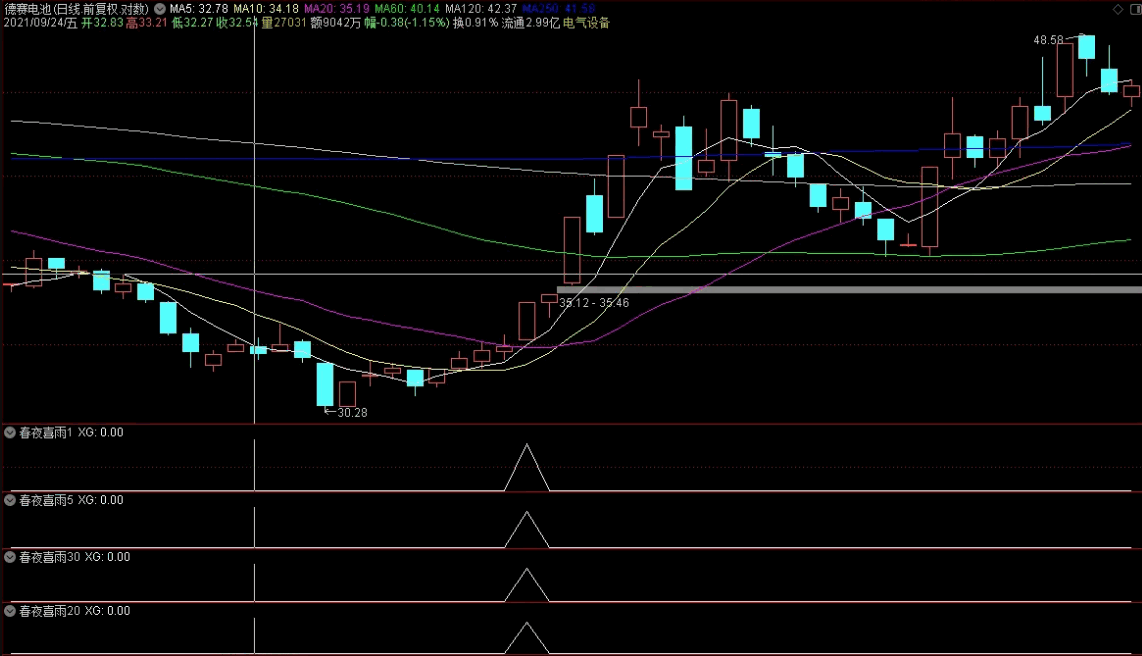Click the 春夜喜雨5 XG: 0.00 label
Screen dimensions: 1142x656
coord(71,500)
